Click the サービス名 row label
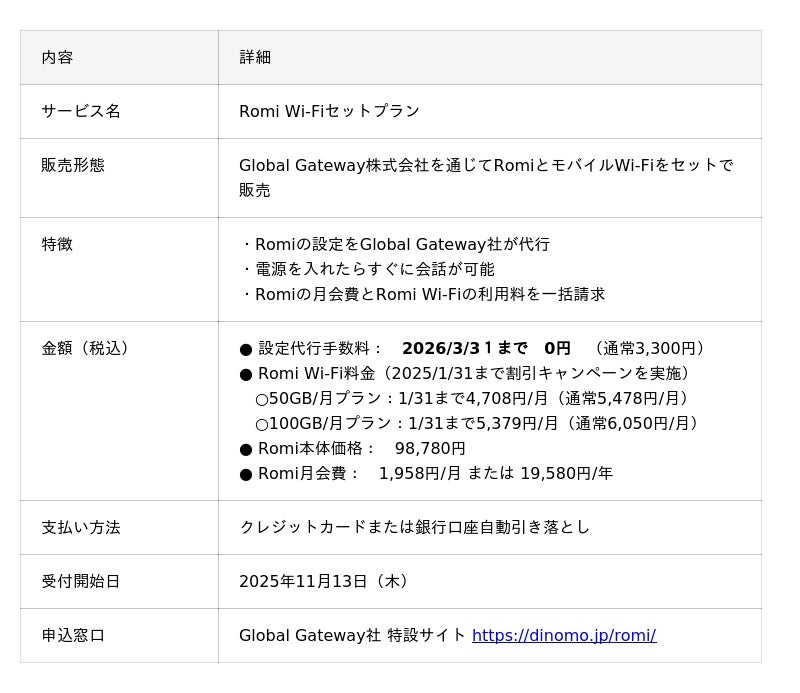The height and width of the screenshot is (693, 800). coord(80,111)
